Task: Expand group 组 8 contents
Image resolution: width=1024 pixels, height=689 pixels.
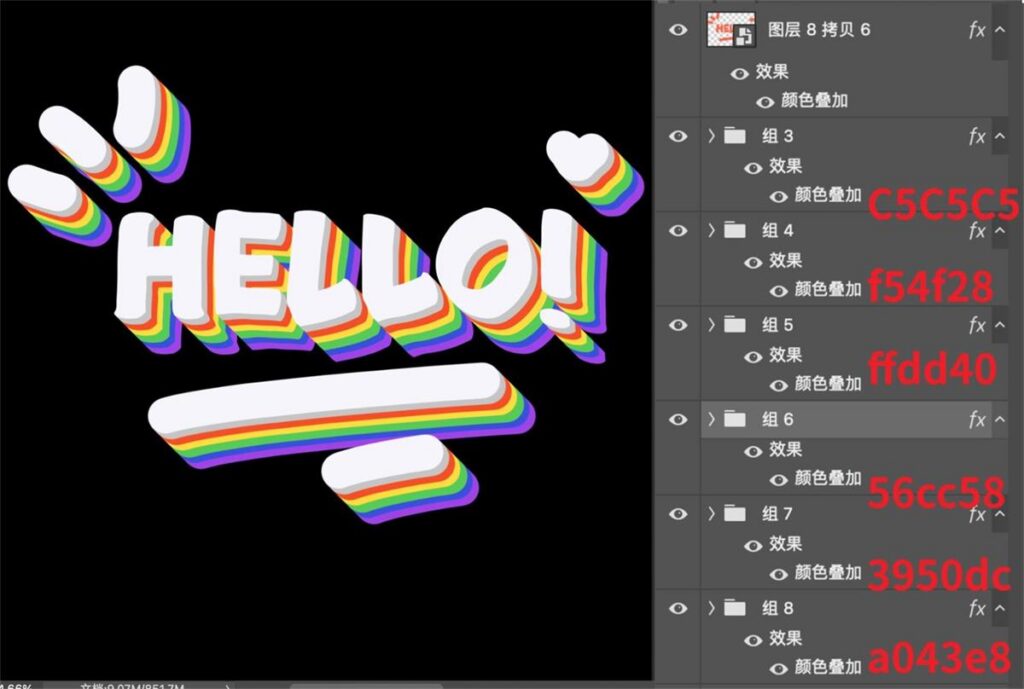Action: coord(712,608)
